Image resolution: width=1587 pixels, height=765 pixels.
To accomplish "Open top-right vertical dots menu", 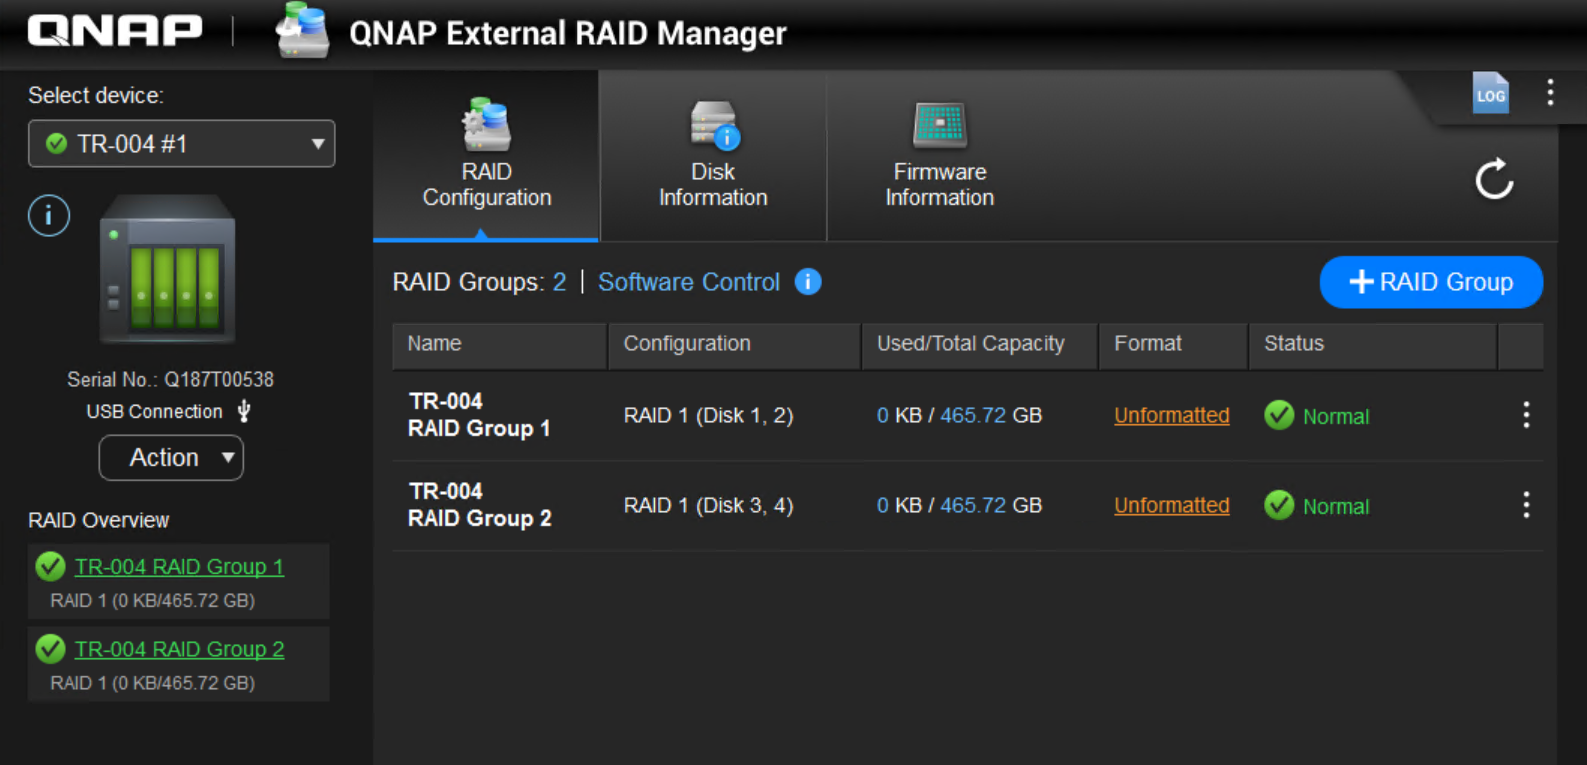I will pyautogui.click(x=1550, y=93).
